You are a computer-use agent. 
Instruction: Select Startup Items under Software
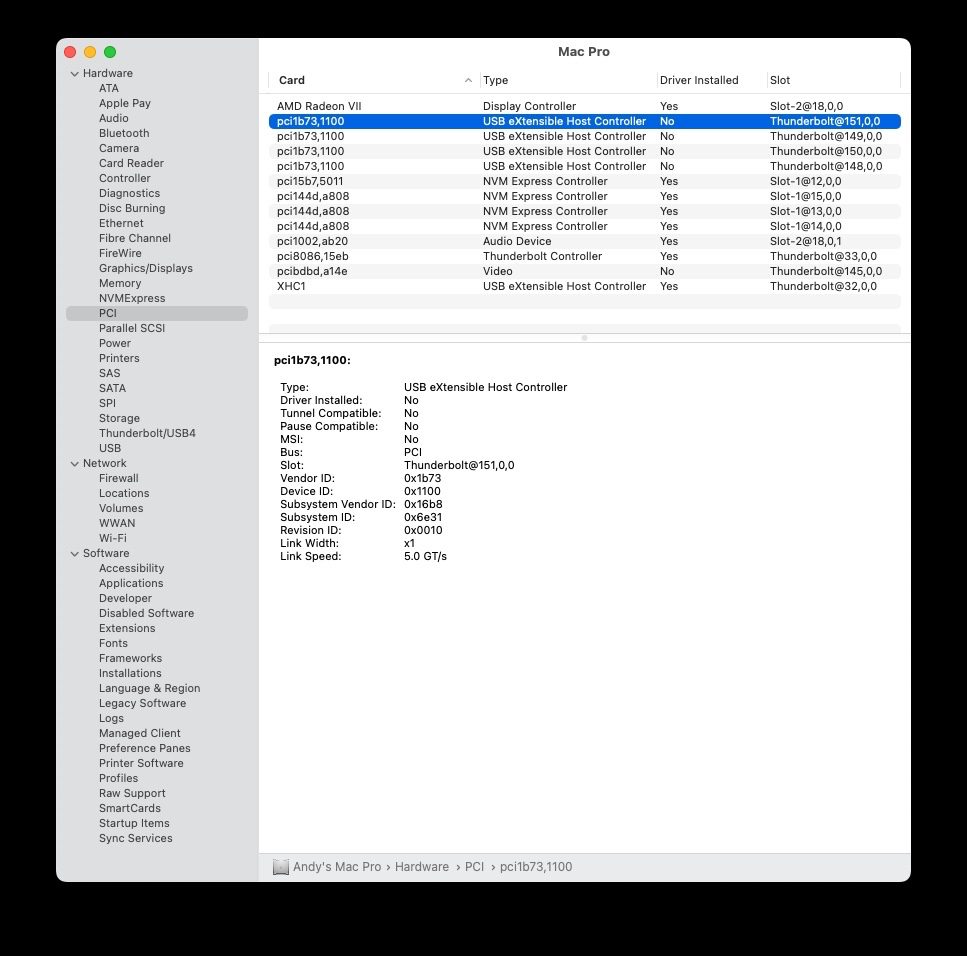[134, 823]
